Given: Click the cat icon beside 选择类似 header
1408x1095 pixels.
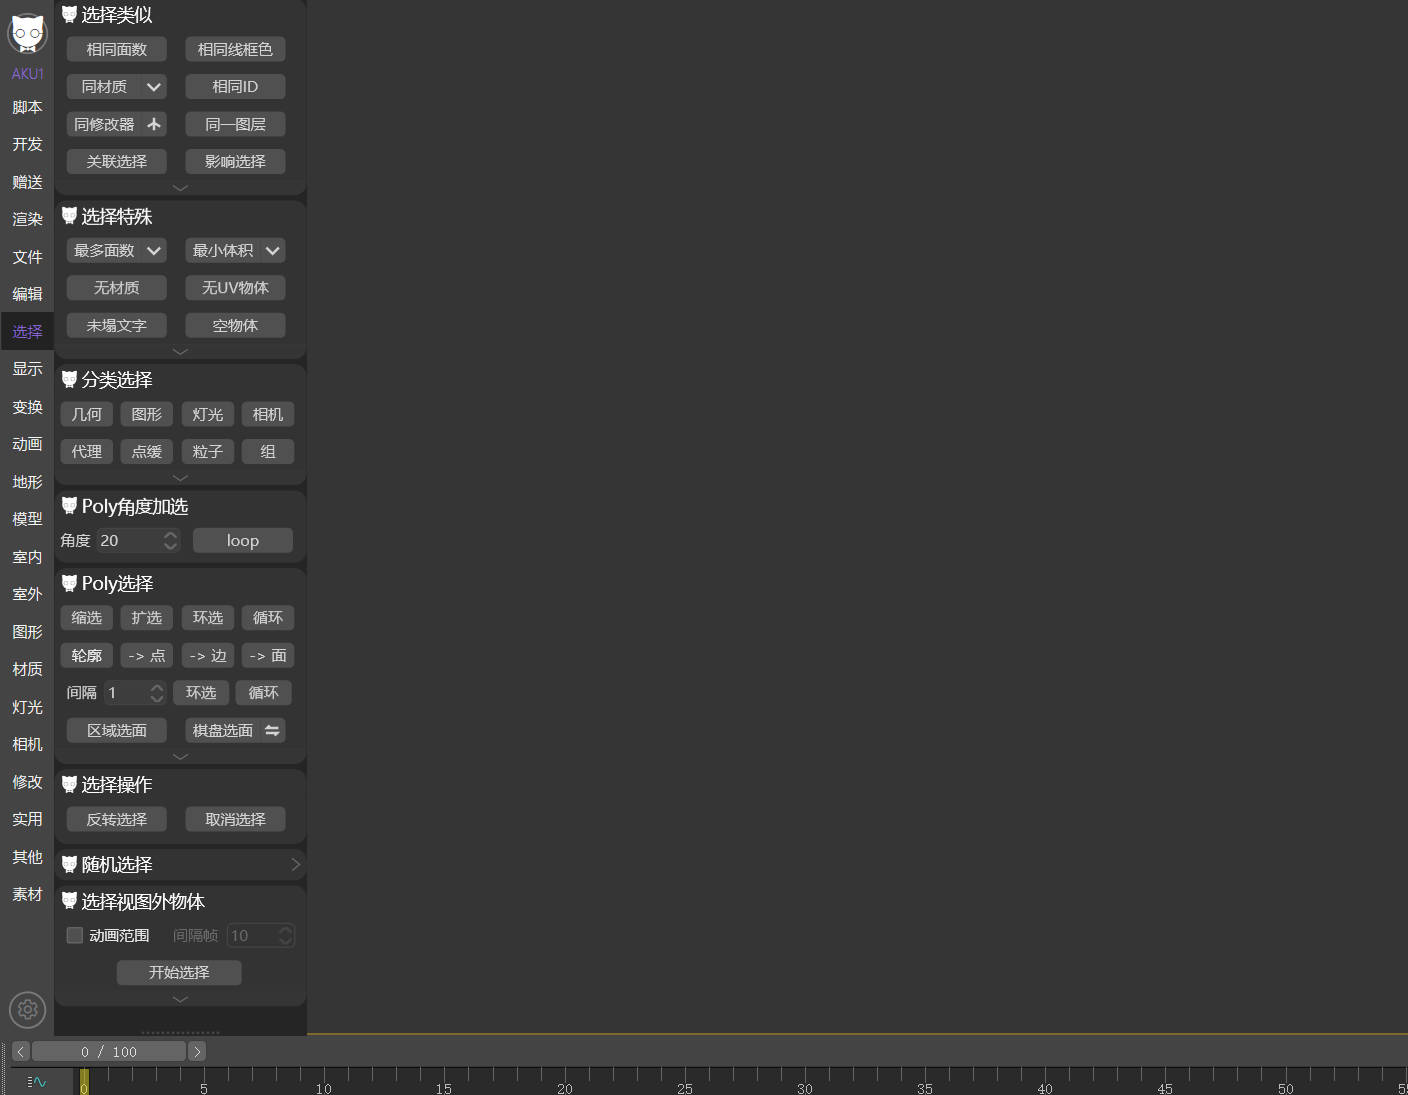Looking at the screenshot, I should click(x=69, y=14).
